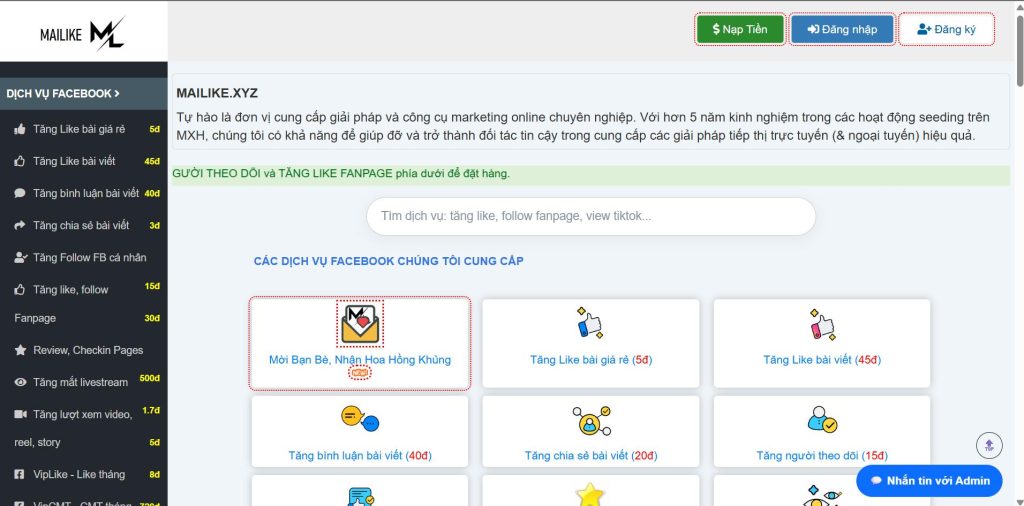Click blue thumbs-up icon in Tăng Like bài giá rẻ card
Viewport: 1024px width, 506px height.
click(x=590, y=324)
